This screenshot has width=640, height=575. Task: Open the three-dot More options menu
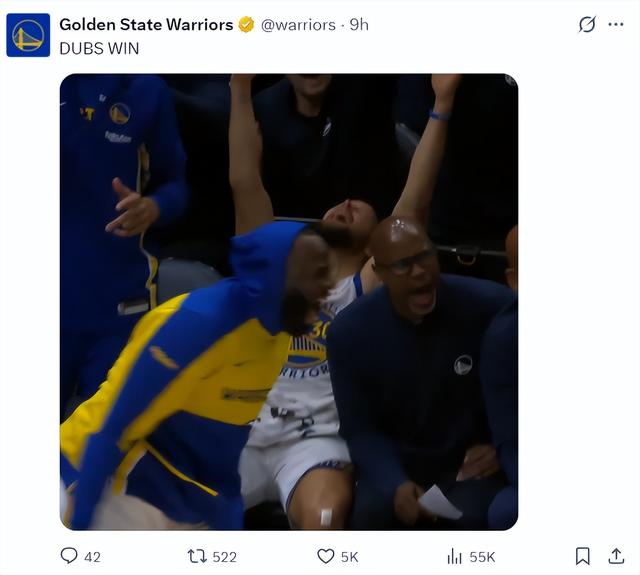pyautogui.click(x=616, y=25)
